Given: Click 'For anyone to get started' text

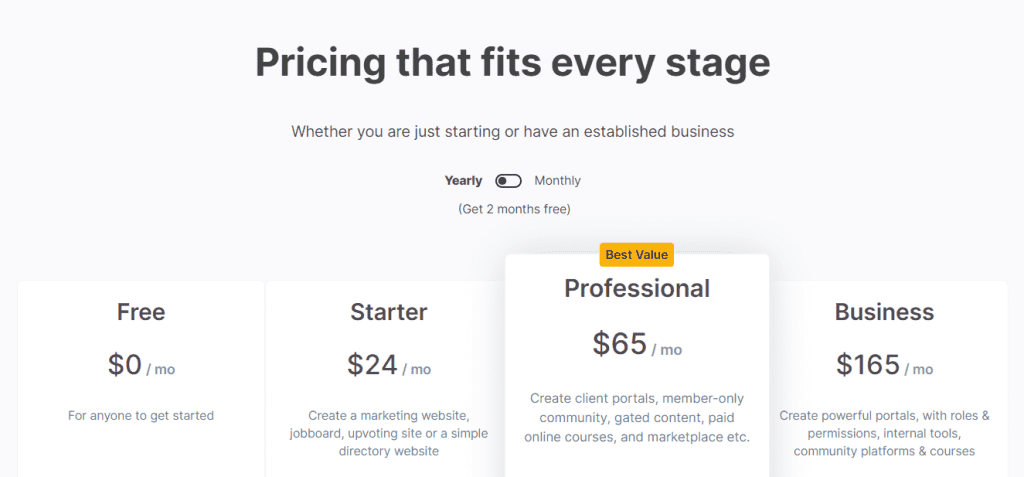Looking at the screenshot, I should (141, 416).
